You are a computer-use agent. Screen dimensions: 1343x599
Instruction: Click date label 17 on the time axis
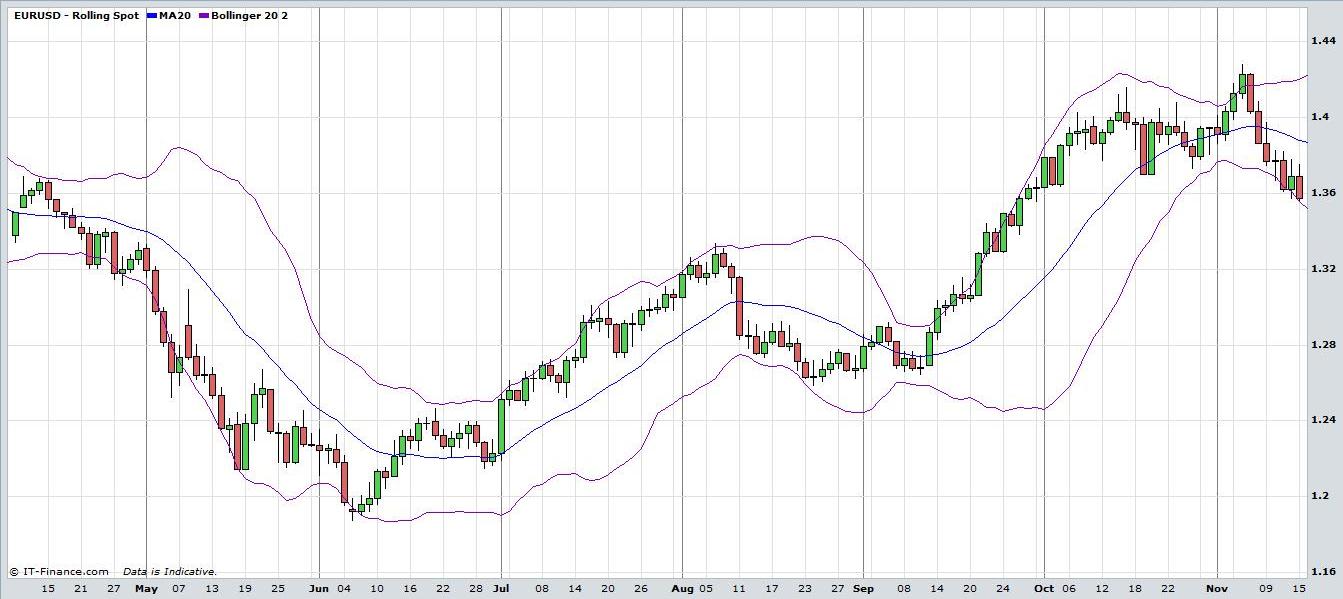tap(772, 589)
